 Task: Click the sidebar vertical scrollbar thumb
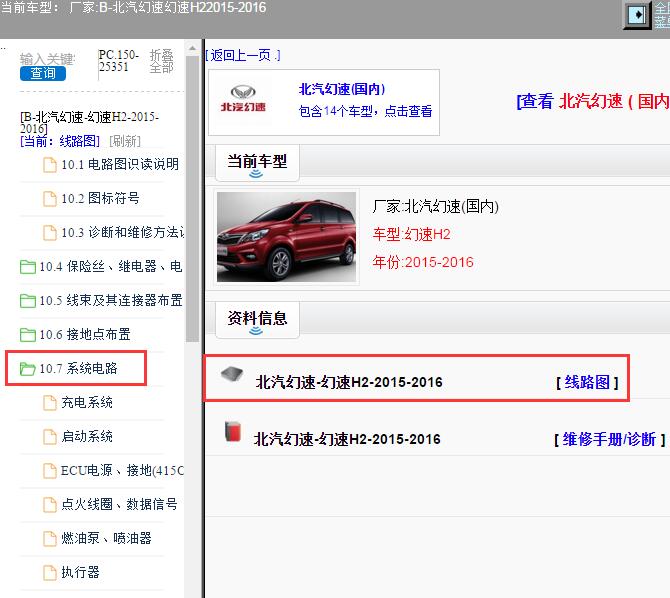click(192, 199)
